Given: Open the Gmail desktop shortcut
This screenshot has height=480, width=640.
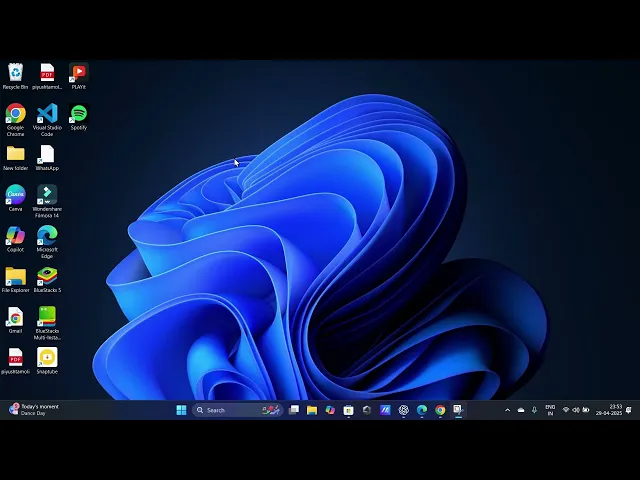Looking at the screenshot, I should pyautogui.click(x=15, y=317).
